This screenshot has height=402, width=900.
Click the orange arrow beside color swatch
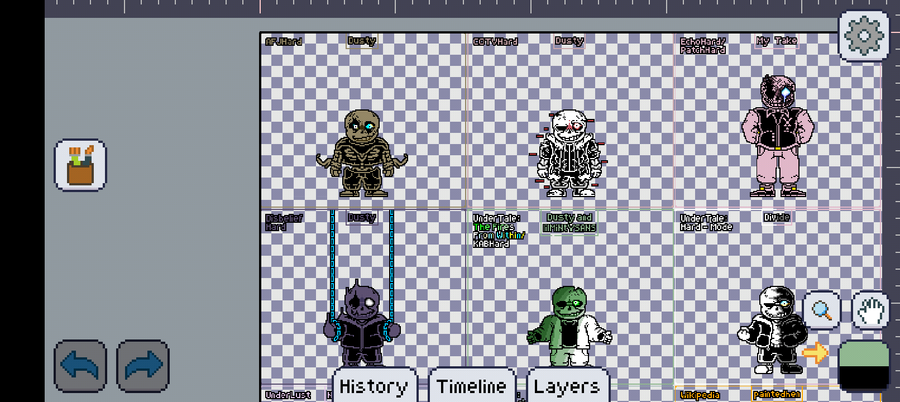pyautogui.click(x=815, y=353)
